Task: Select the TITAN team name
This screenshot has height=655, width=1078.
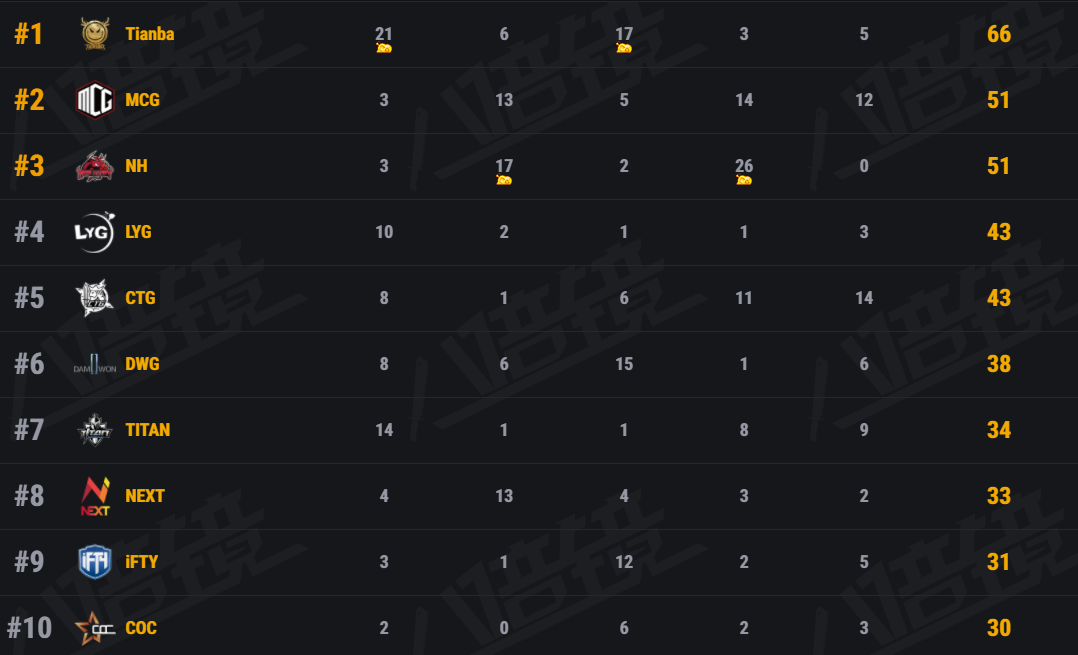Action: [148, 430]
